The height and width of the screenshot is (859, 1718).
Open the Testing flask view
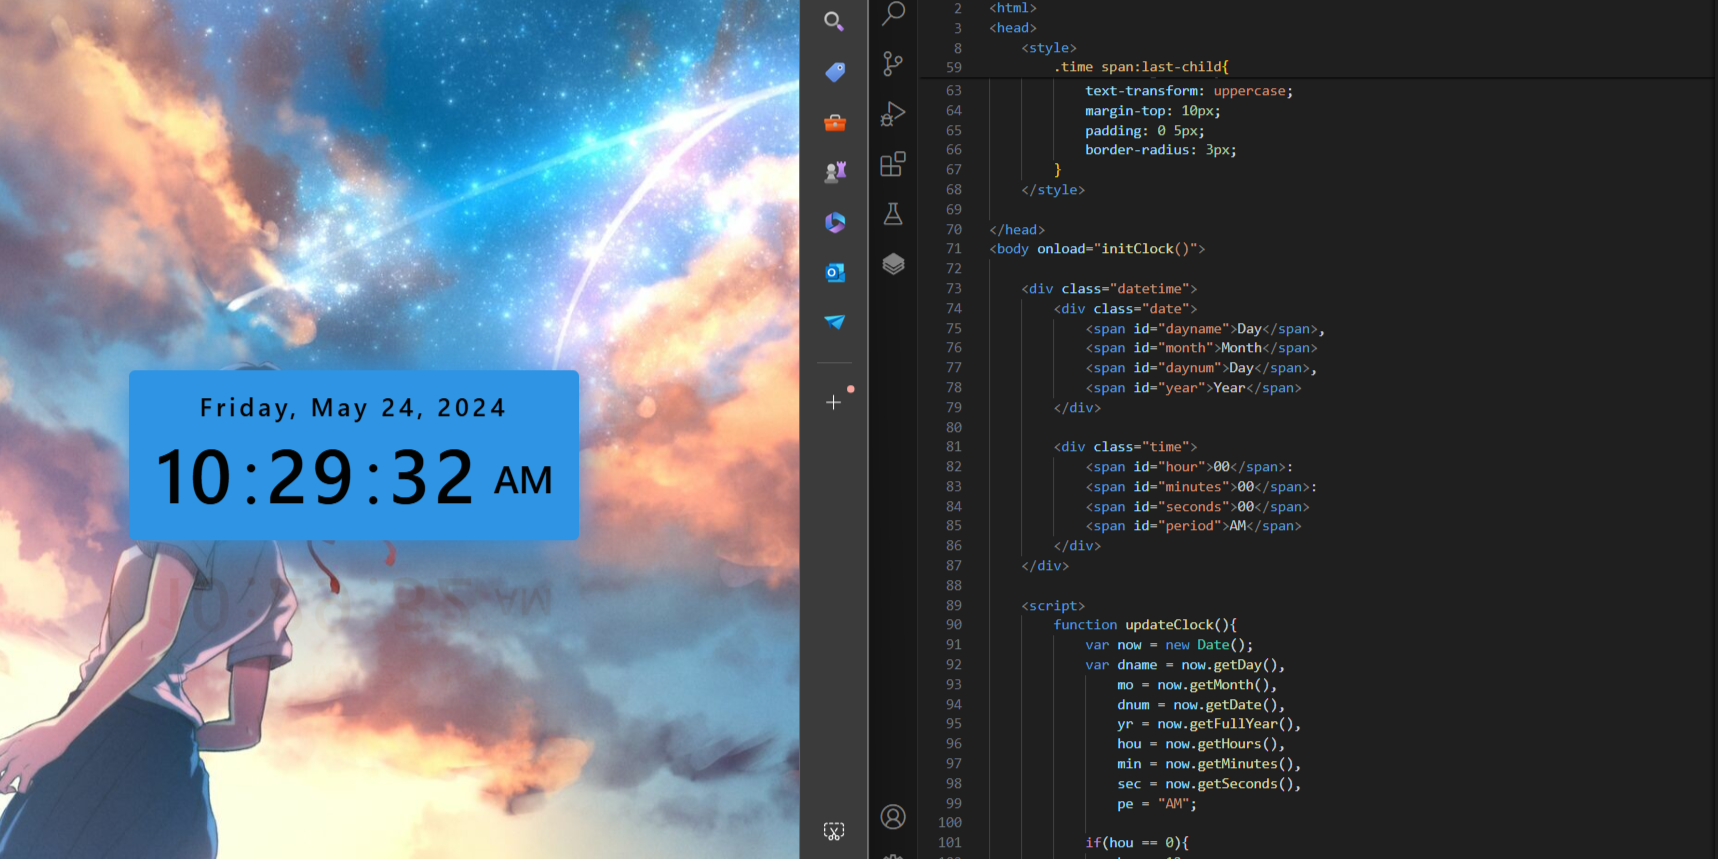(x=893, y=214)
